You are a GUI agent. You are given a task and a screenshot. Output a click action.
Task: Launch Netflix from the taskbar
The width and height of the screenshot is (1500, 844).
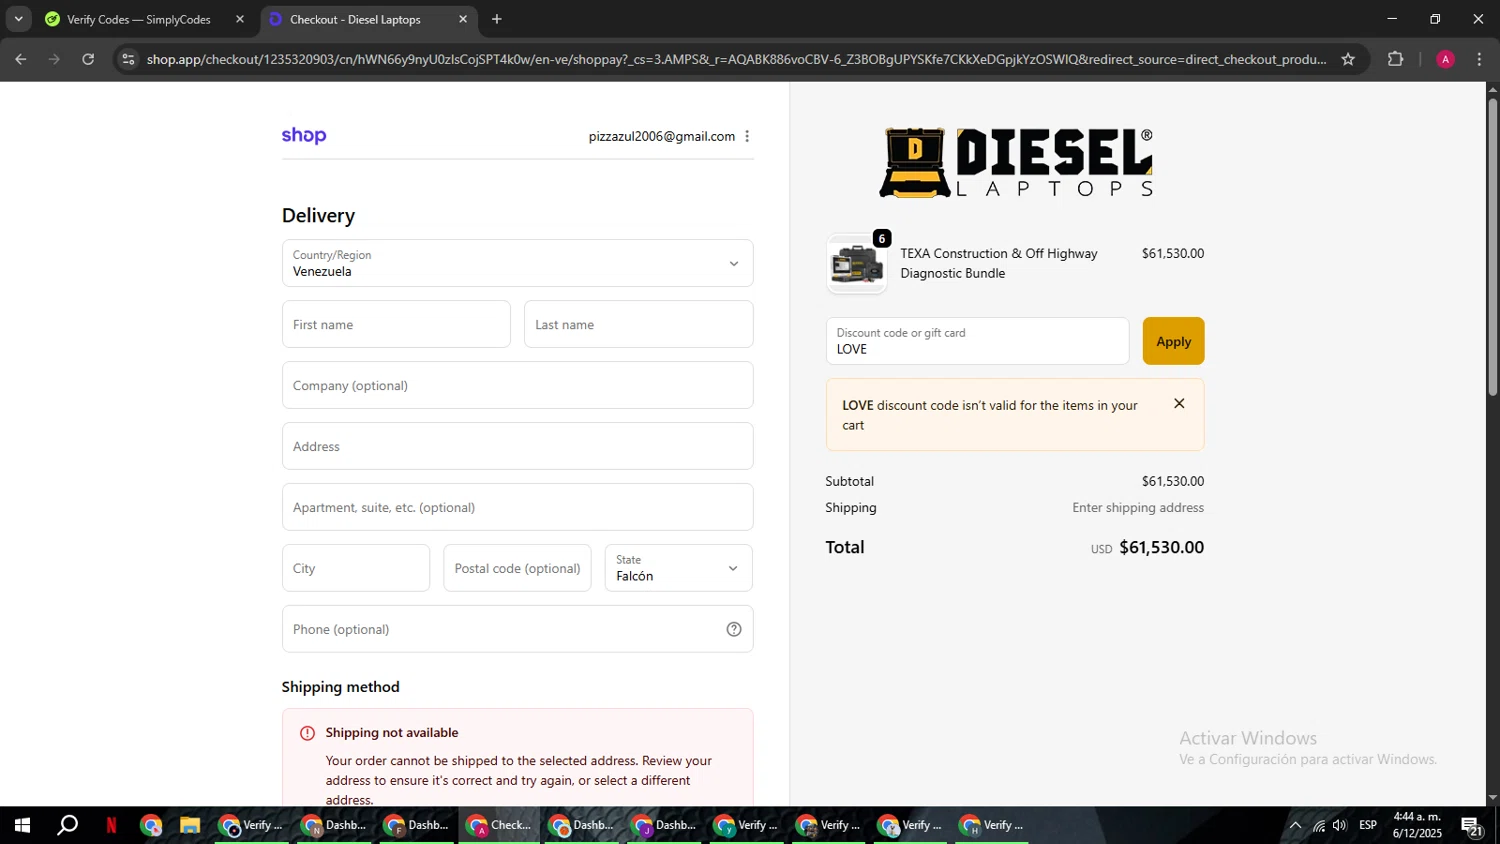tap(111, 826)
